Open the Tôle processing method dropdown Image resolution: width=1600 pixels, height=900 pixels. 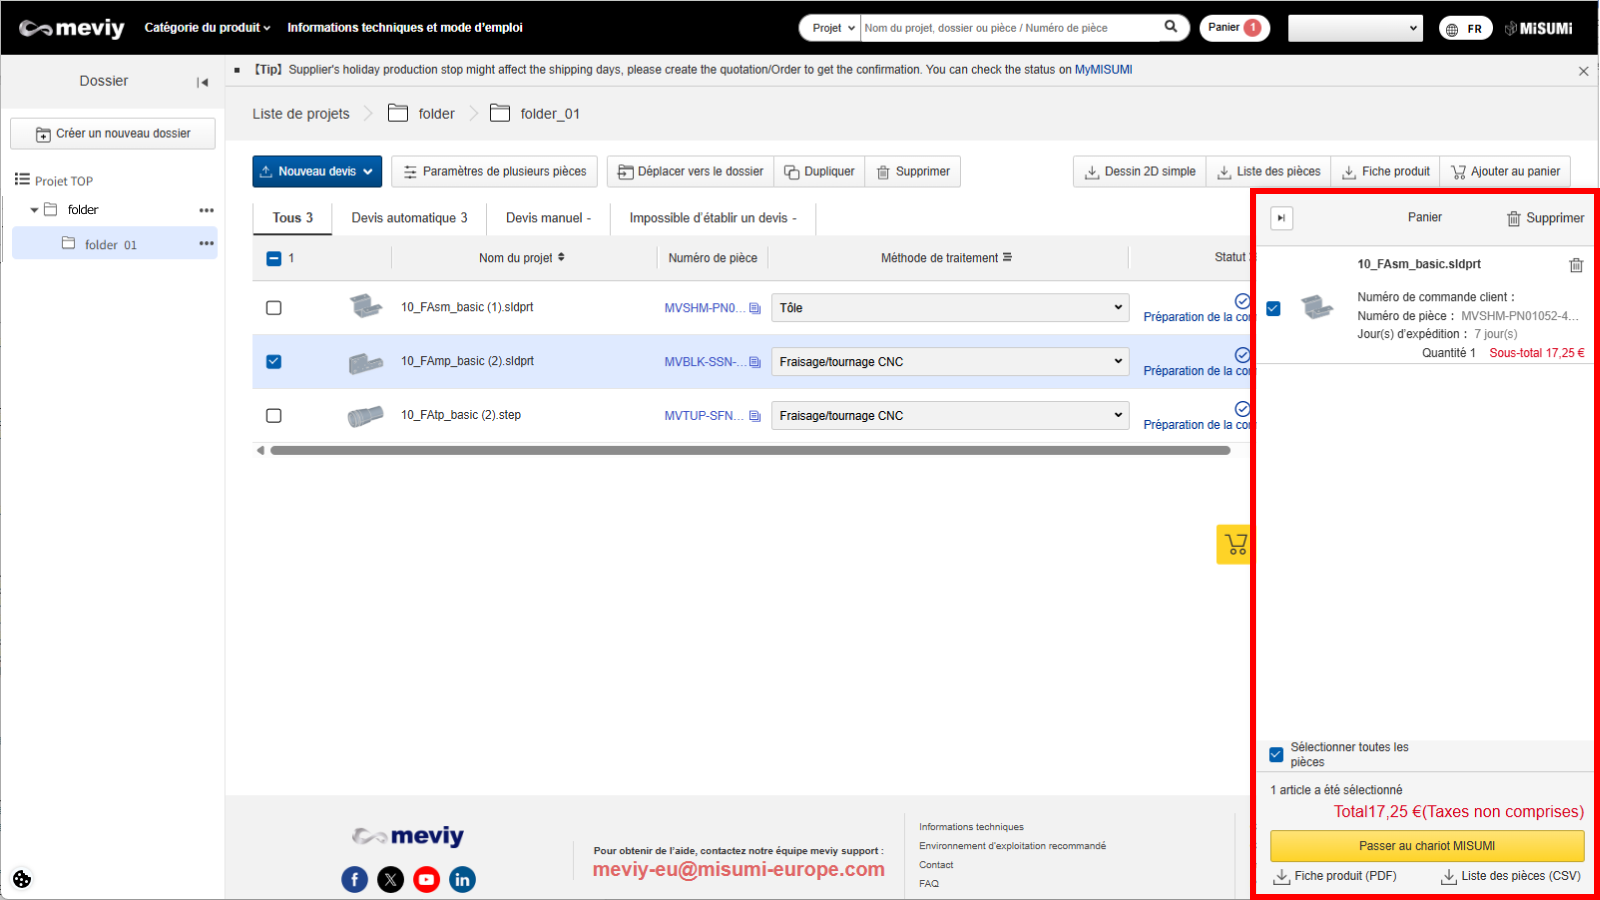click(x=949, y=308)
